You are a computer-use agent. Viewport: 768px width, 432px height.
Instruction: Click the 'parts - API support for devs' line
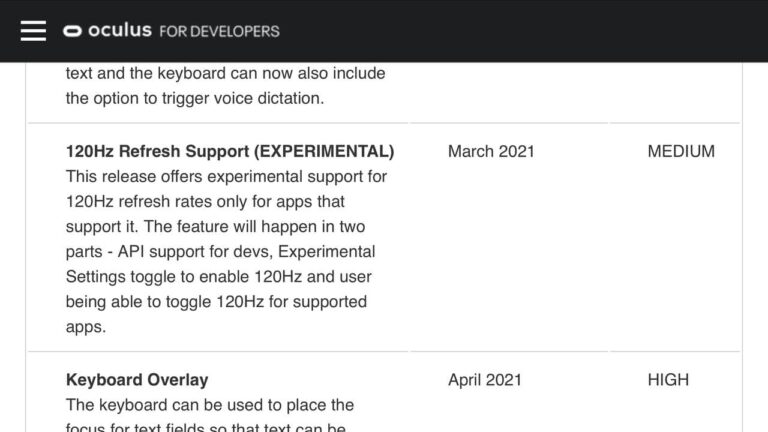pos(220,252)
